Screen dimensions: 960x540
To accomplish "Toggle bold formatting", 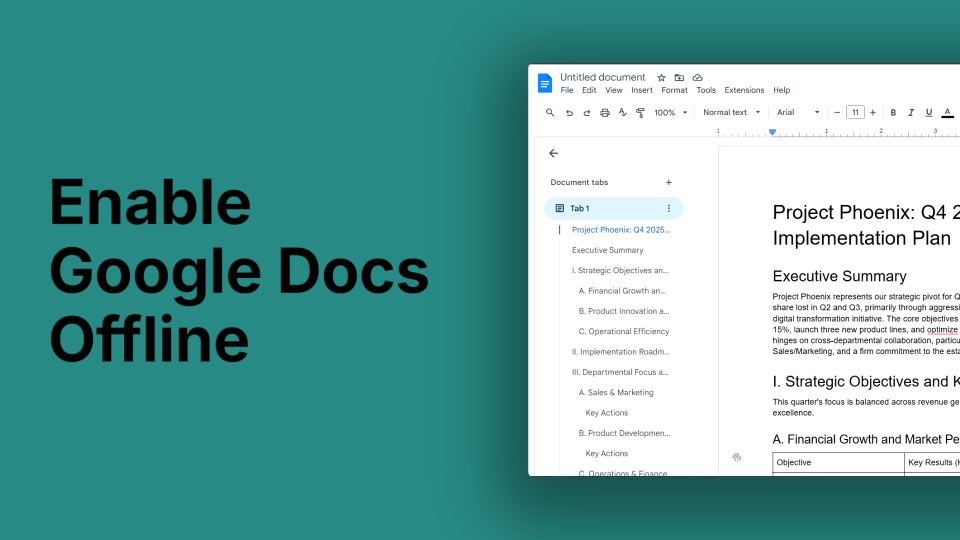I will 893,113.
